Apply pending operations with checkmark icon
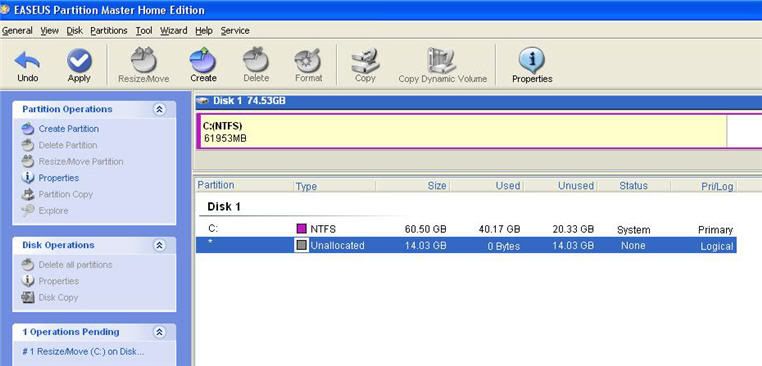 (x=79, y=60)
